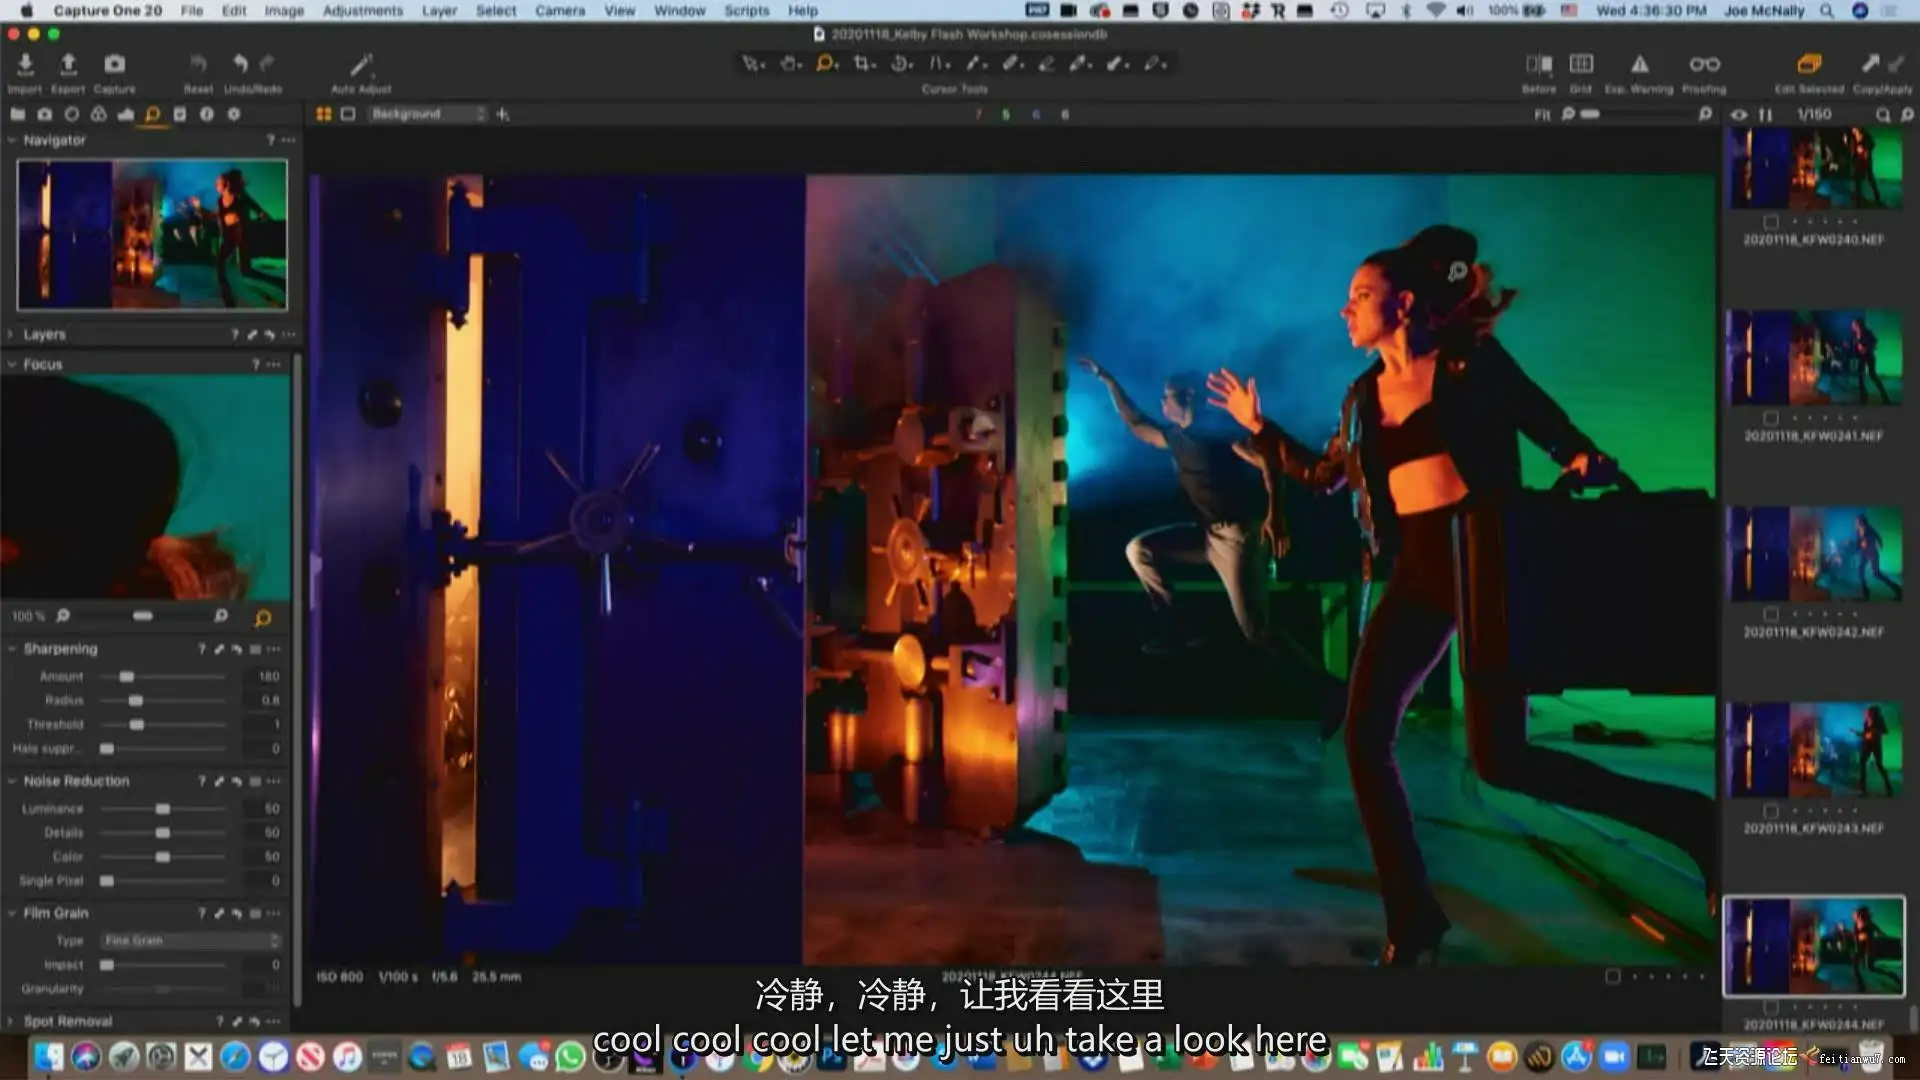Screen dimensions: 1920x1080
Task: Toggle Proofing glasses view
Action: (x=1704, y=64)
